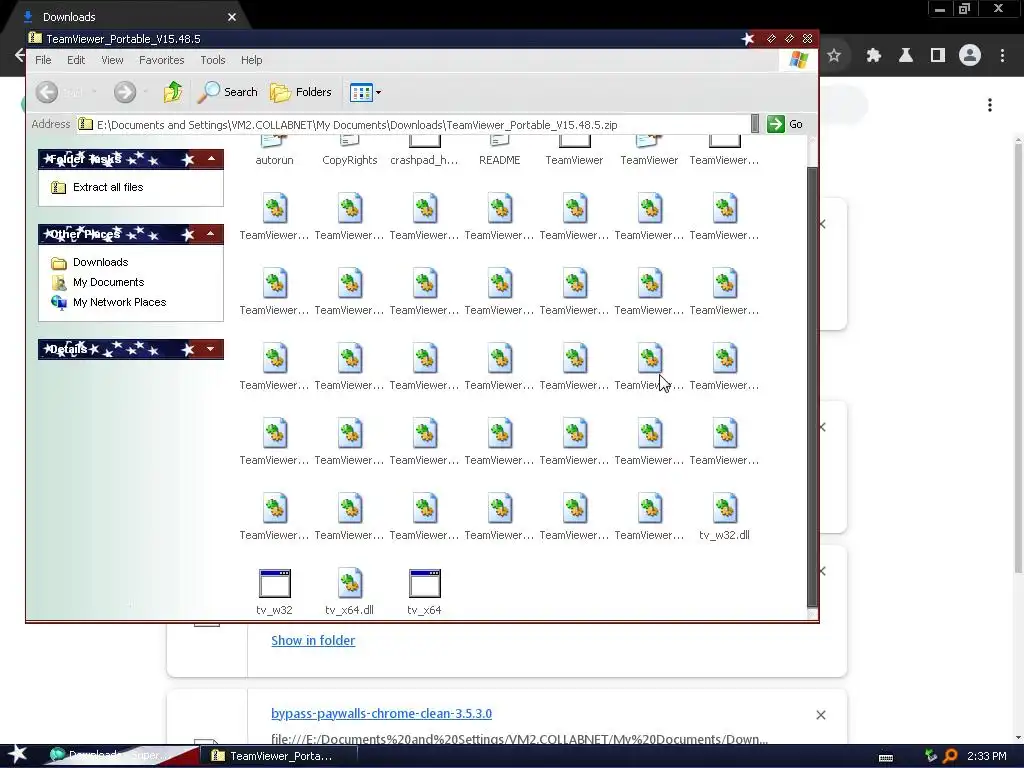Open the Edit menu
The height and width of the screenshot is (768, 1024).
pyautogui.click(x=76, y=60)
